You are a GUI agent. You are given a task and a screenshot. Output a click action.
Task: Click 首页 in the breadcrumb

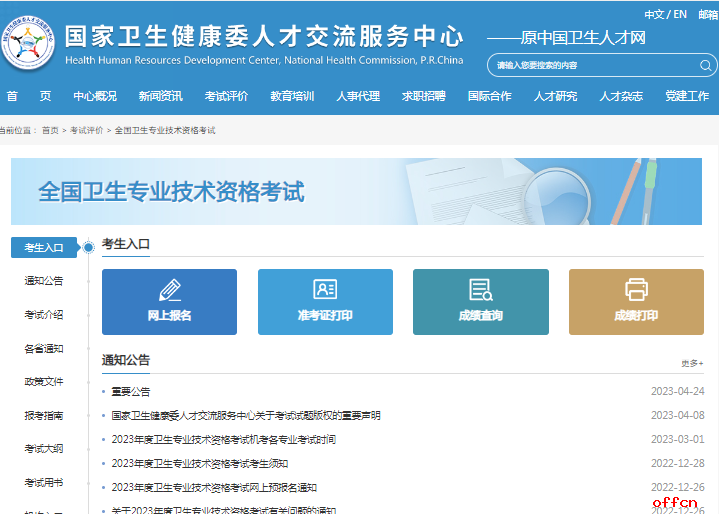tap(50, 131)
